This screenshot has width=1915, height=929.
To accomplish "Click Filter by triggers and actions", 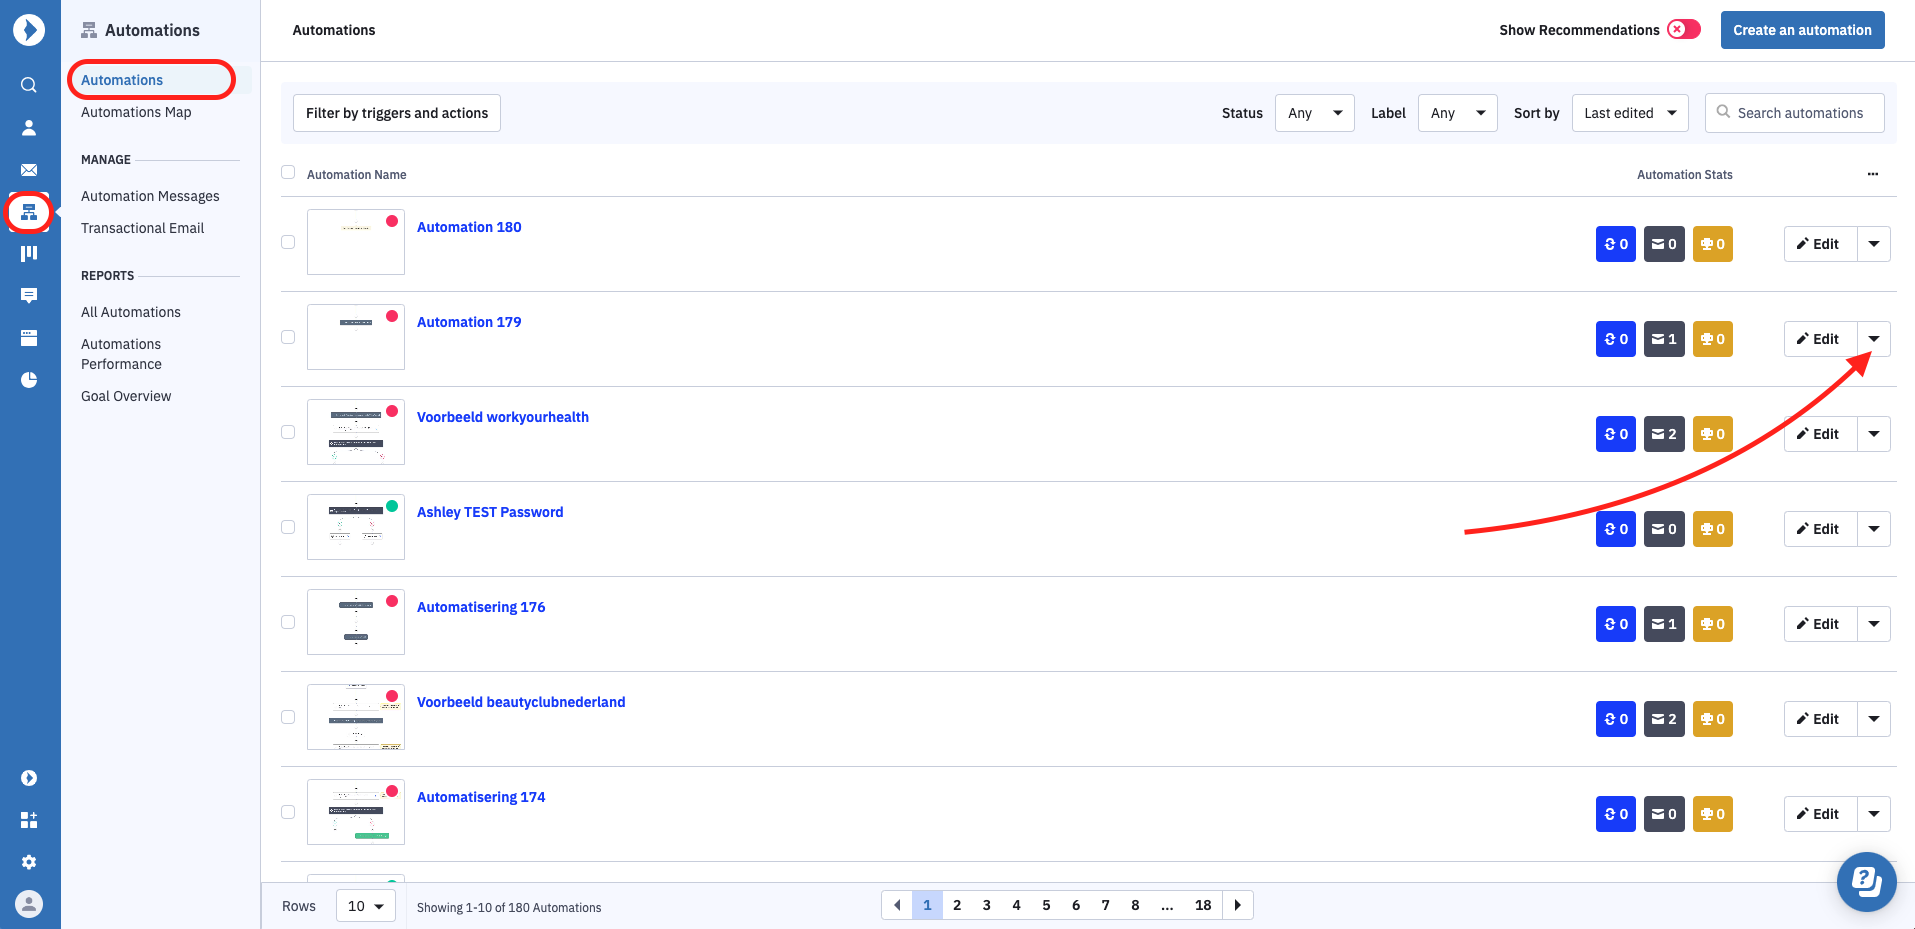I will click(x=397, y=113).
